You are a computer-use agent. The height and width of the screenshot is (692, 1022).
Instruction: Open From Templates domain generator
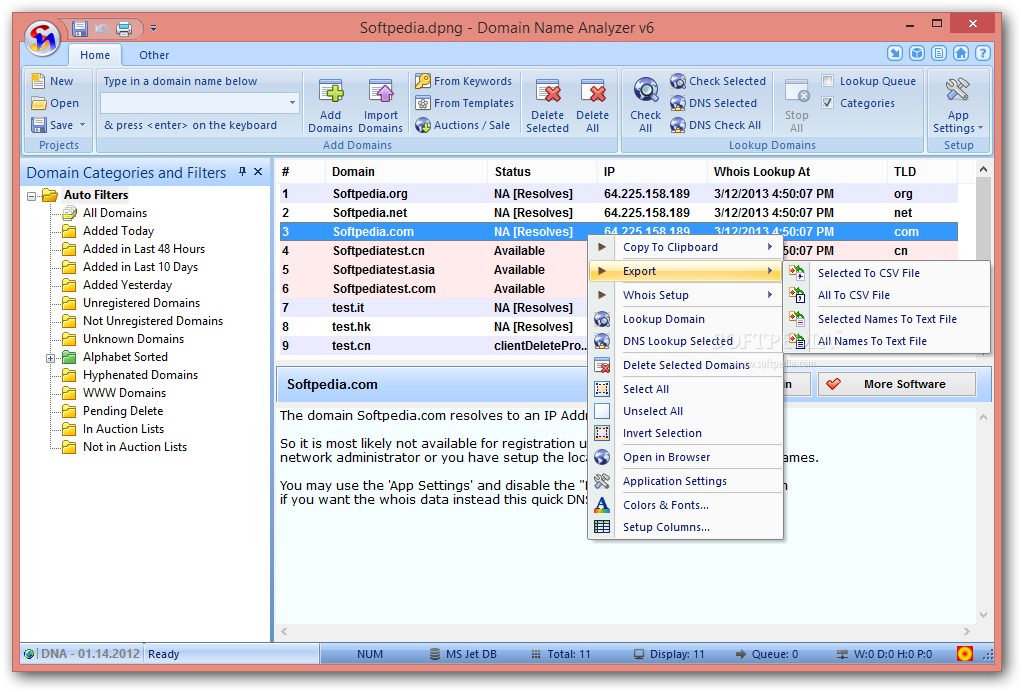point(465,103)
